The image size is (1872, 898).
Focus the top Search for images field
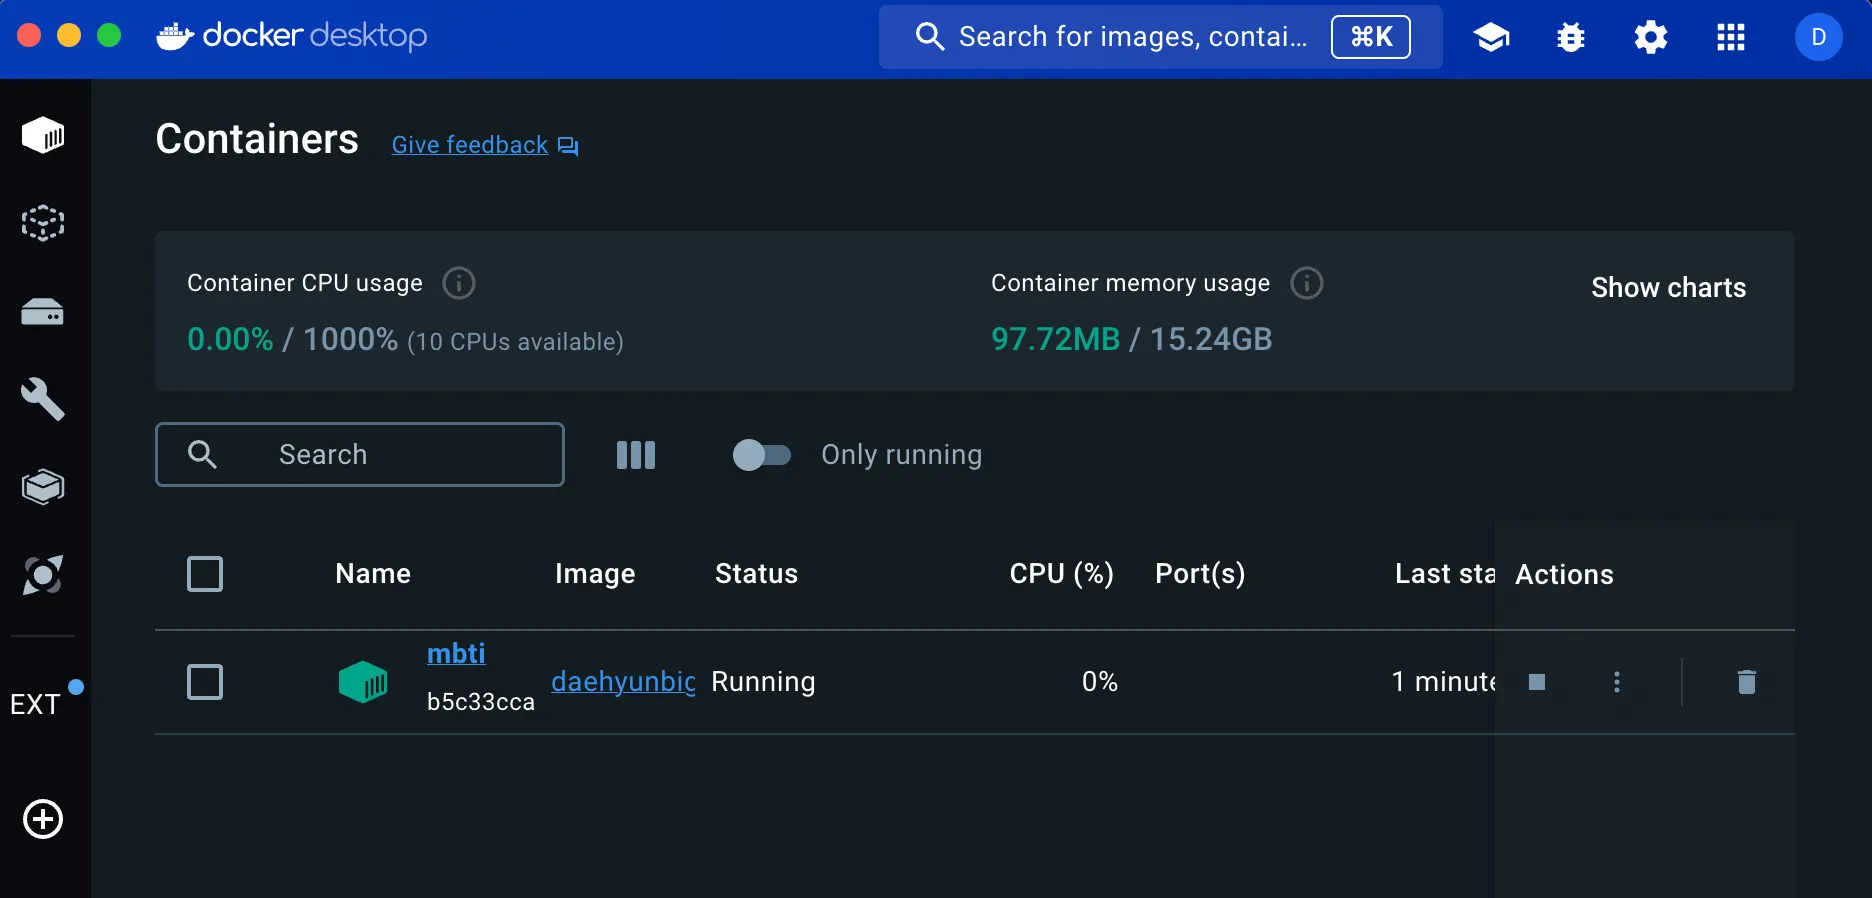coord(1160,37)
